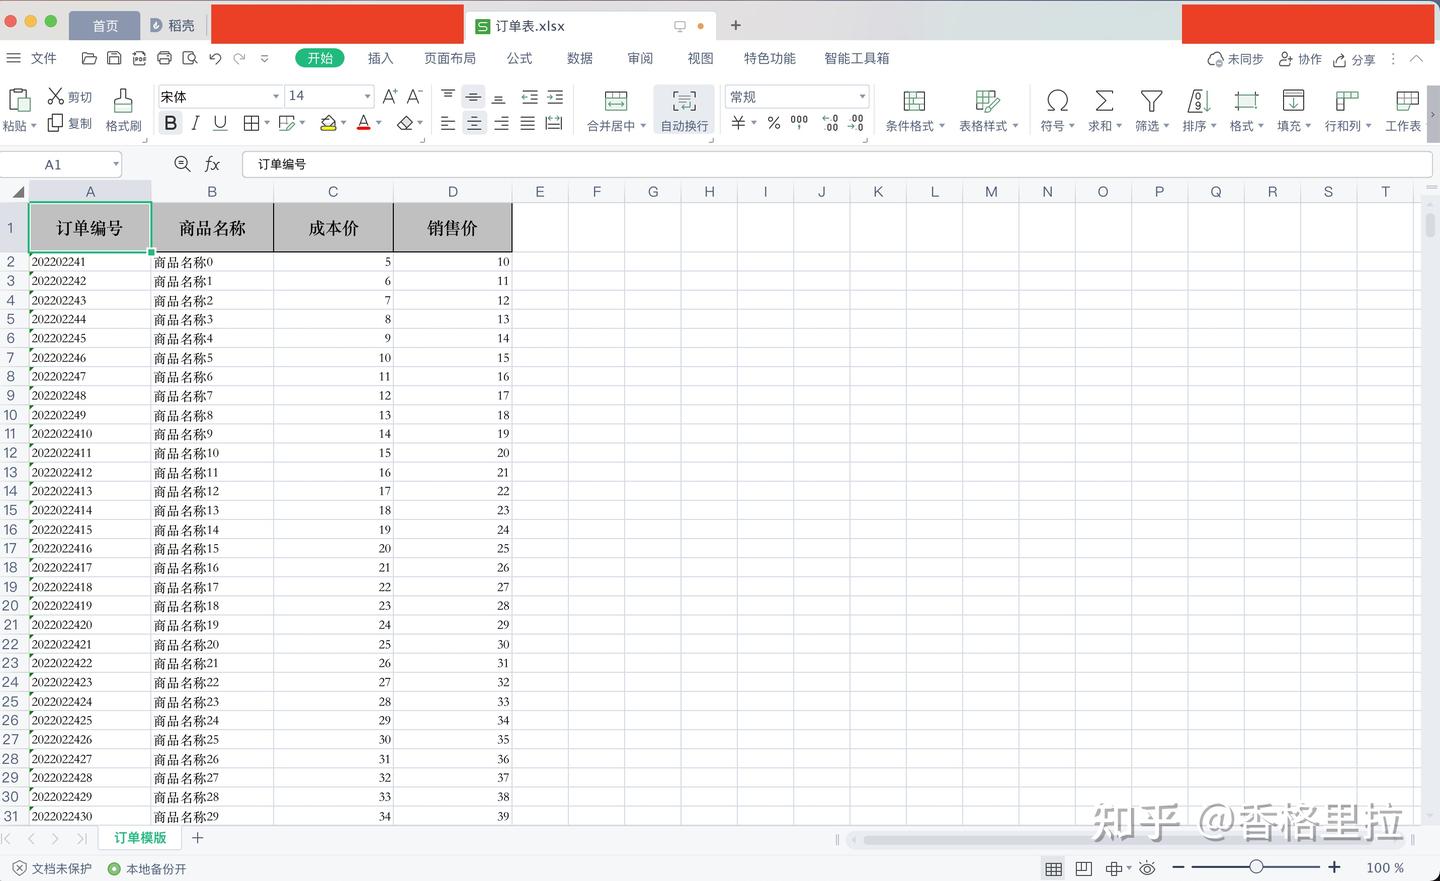
Task: Apply a table style using 表格样式 icon
Action: coord(985,108)
